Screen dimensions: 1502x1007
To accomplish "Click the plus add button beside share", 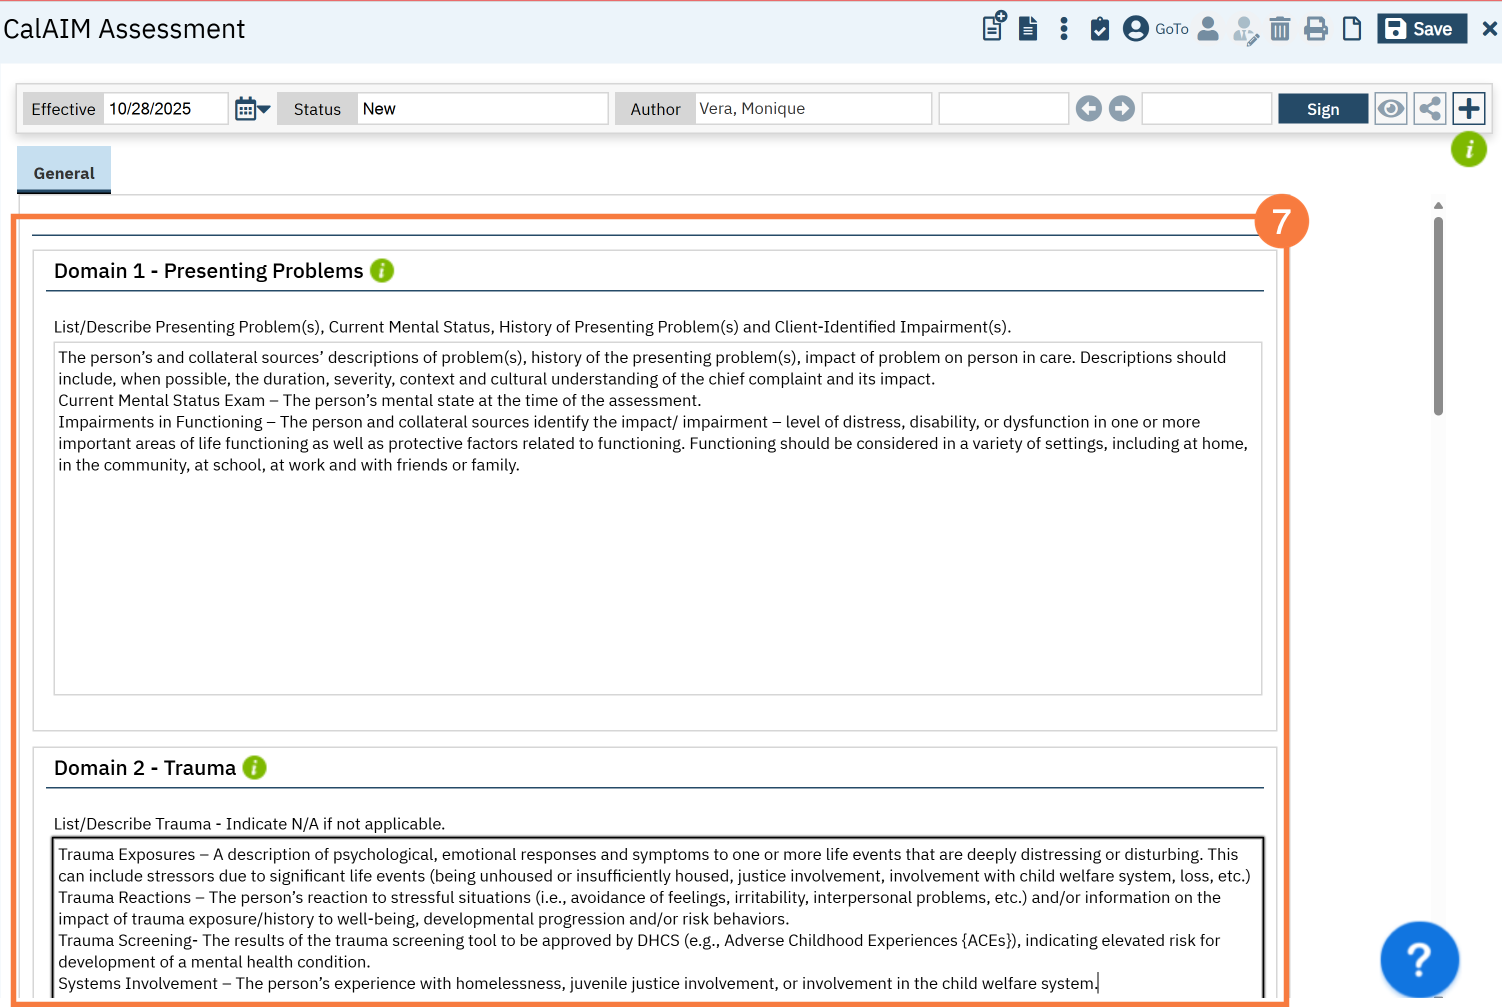I will tap(1469, 109).
